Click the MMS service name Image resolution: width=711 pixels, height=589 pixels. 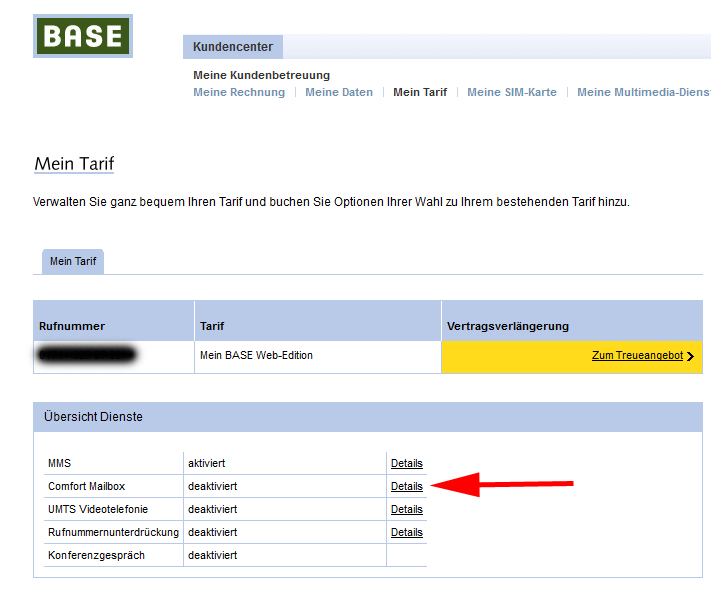point(59,463)
